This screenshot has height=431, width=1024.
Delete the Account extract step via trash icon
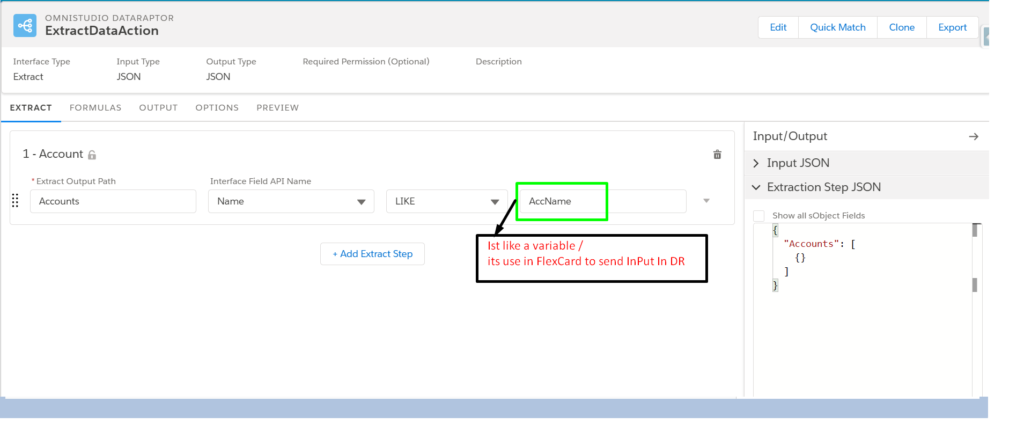[717, 154]
